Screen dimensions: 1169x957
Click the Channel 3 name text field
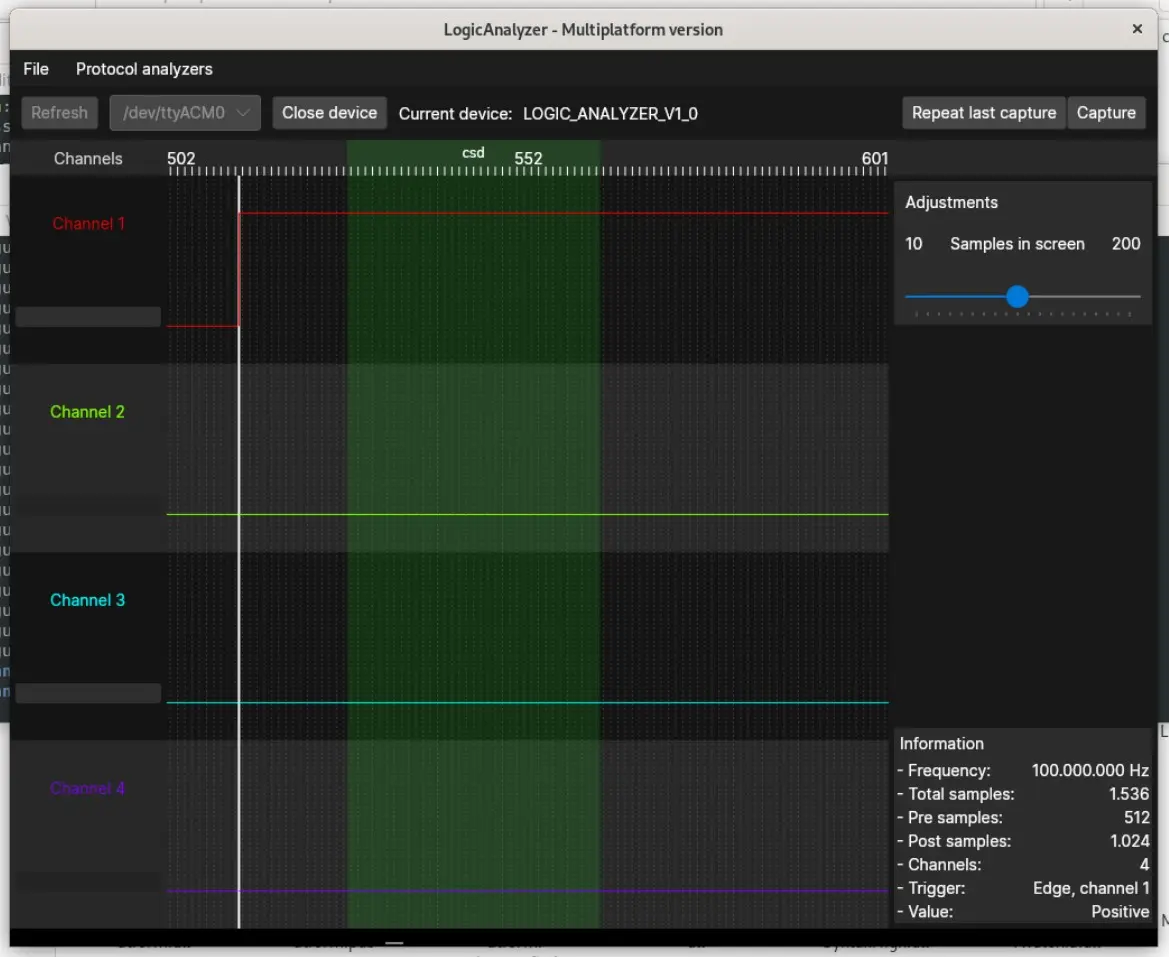pos(88,693)
